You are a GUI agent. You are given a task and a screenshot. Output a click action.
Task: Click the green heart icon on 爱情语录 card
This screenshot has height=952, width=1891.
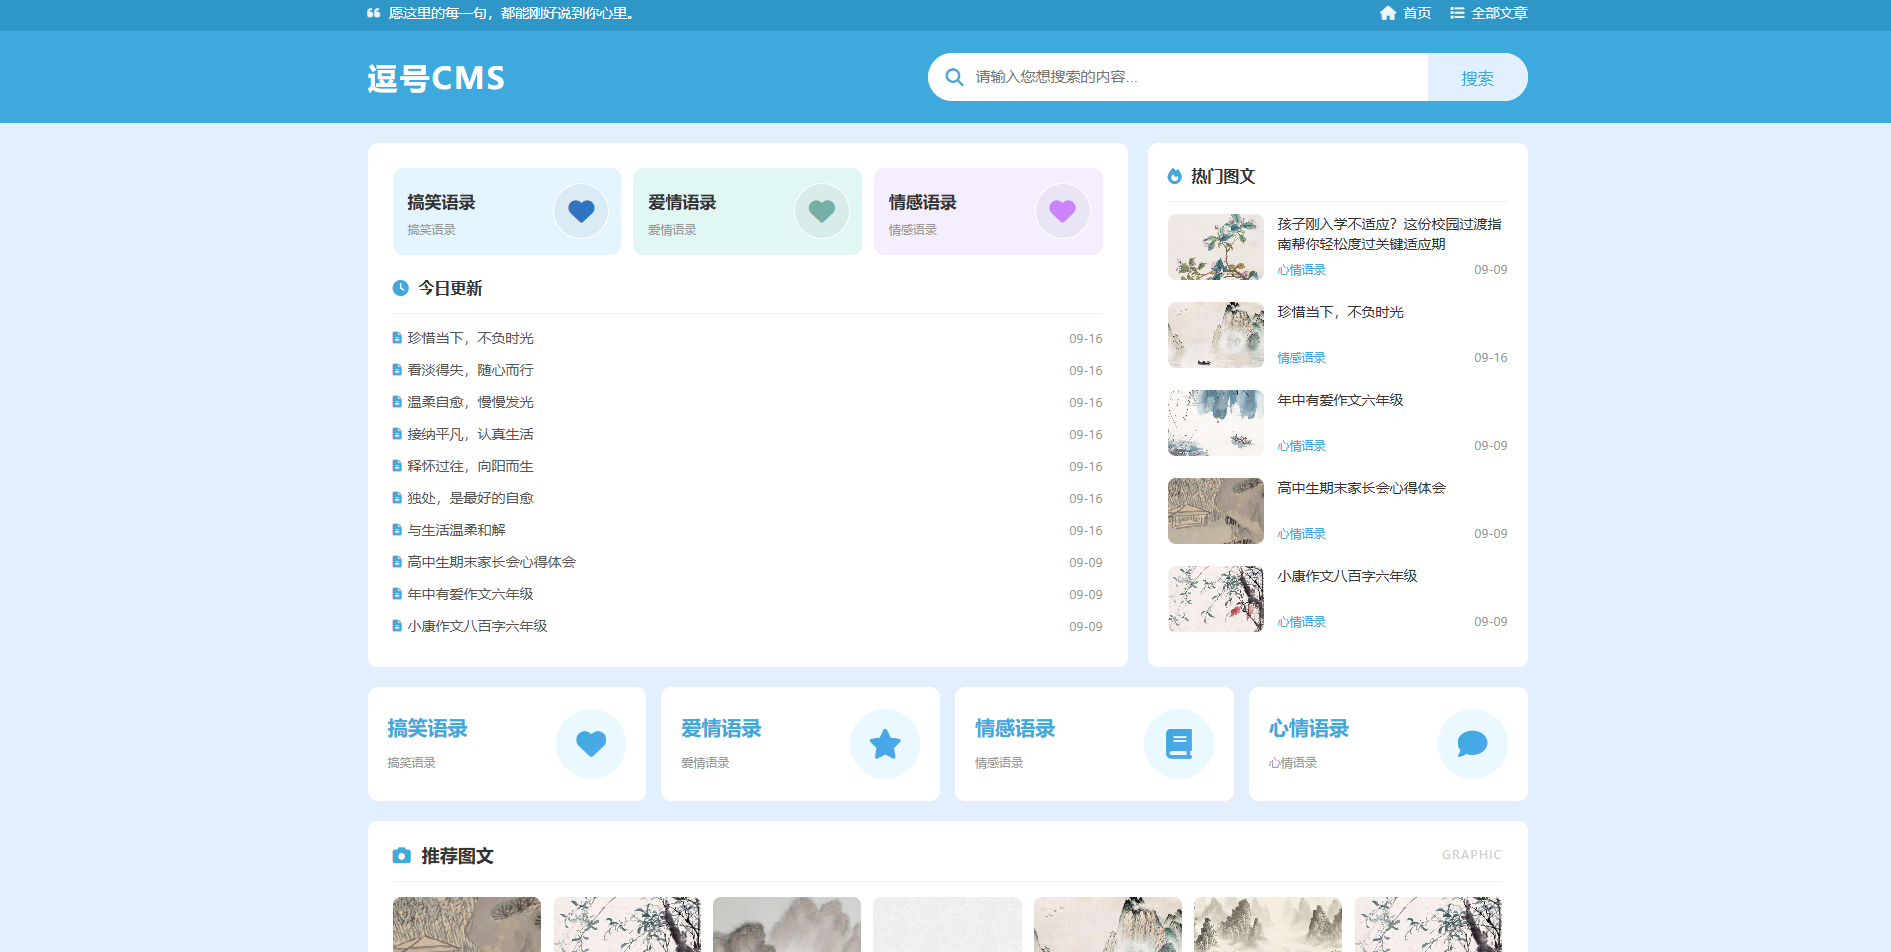[822, 211]
